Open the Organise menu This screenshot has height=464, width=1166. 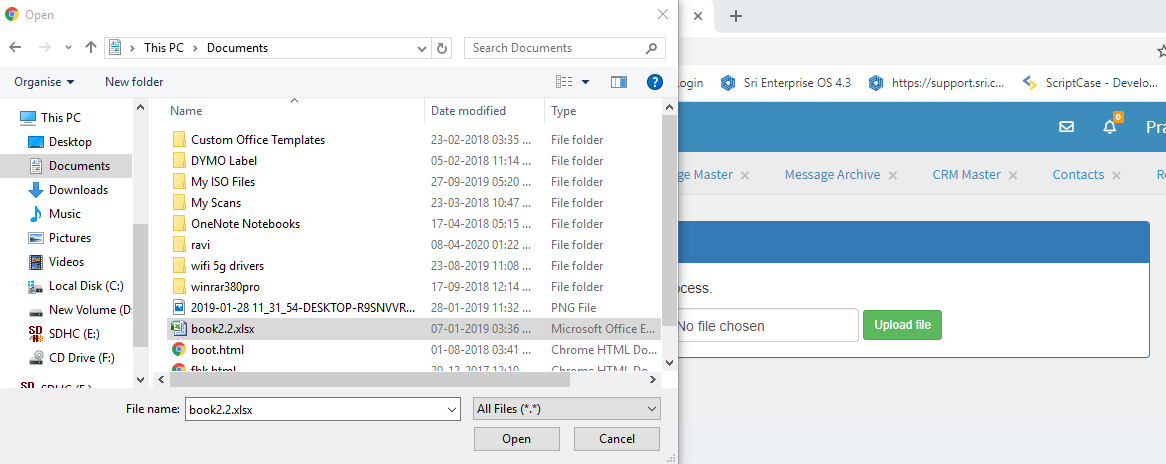click(45, 82)
